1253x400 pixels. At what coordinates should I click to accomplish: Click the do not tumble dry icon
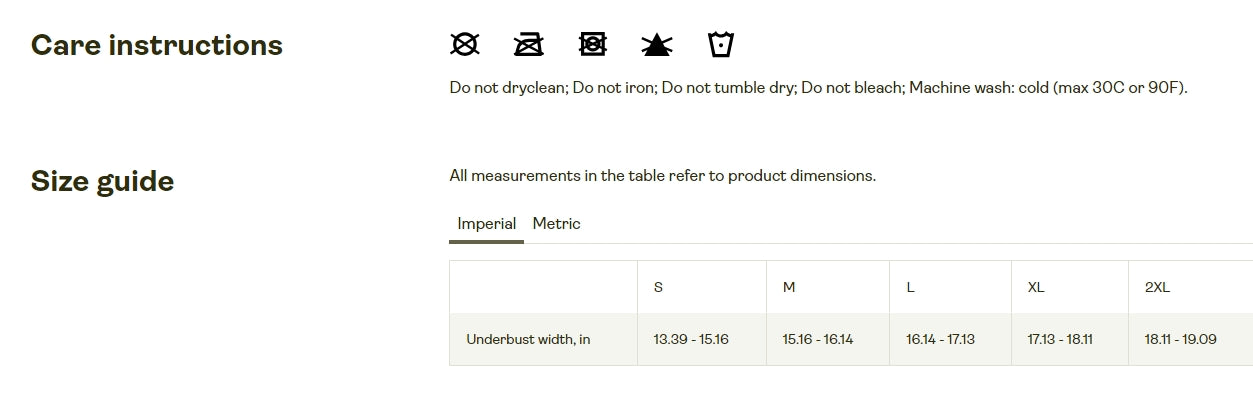(593, 44)
